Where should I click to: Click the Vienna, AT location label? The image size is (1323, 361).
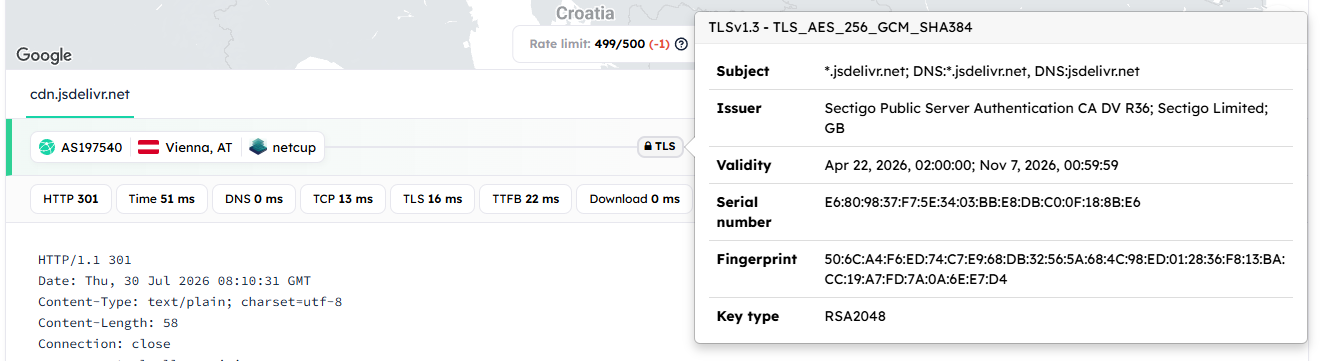[x=198, y=148]
